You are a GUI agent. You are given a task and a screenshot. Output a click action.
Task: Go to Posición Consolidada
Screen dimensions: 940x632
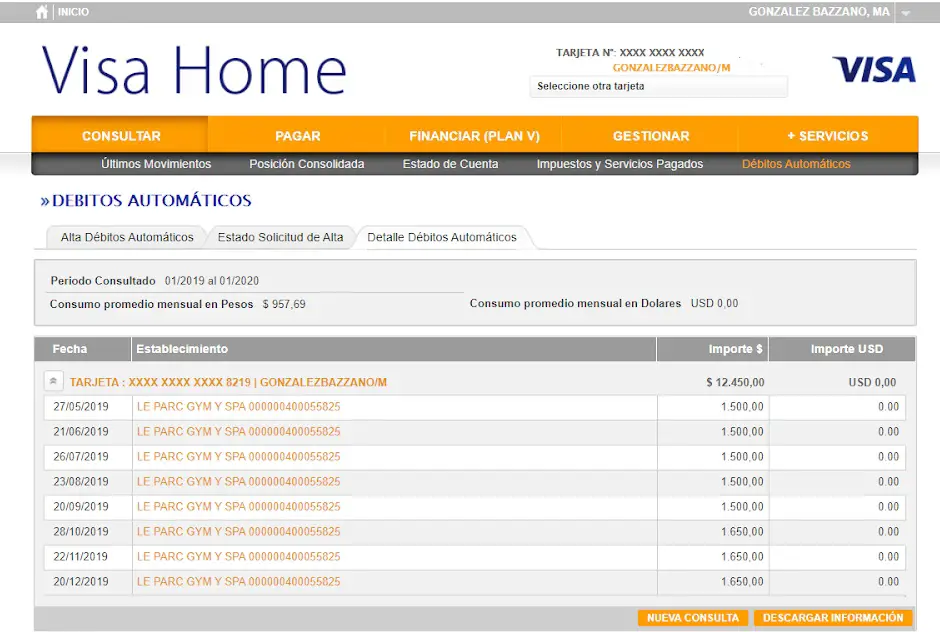pos(306,164)
